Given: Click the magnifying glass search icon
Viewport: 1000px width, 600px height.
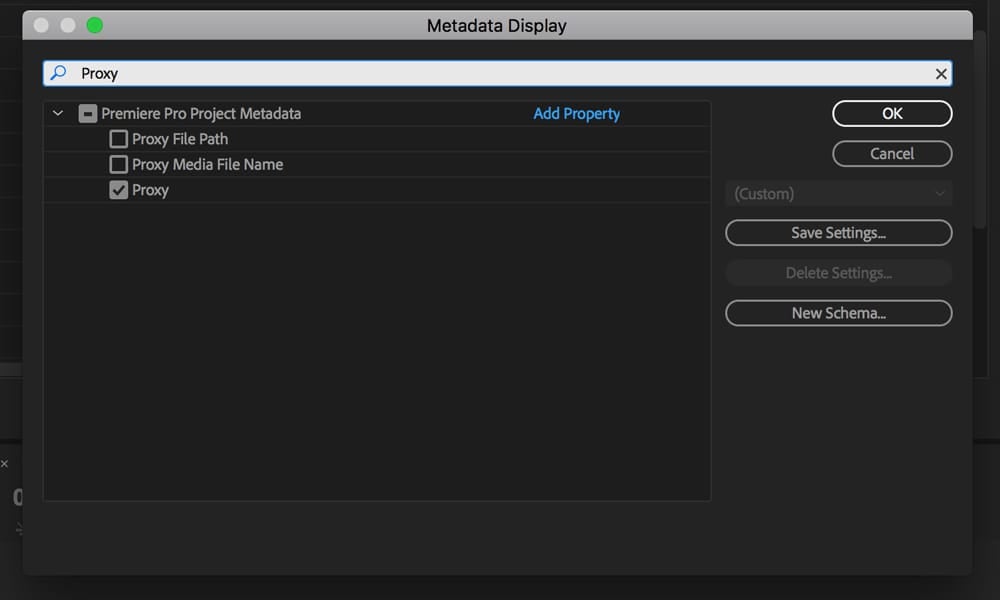Looking at the screenshot, I should [59, 73].
